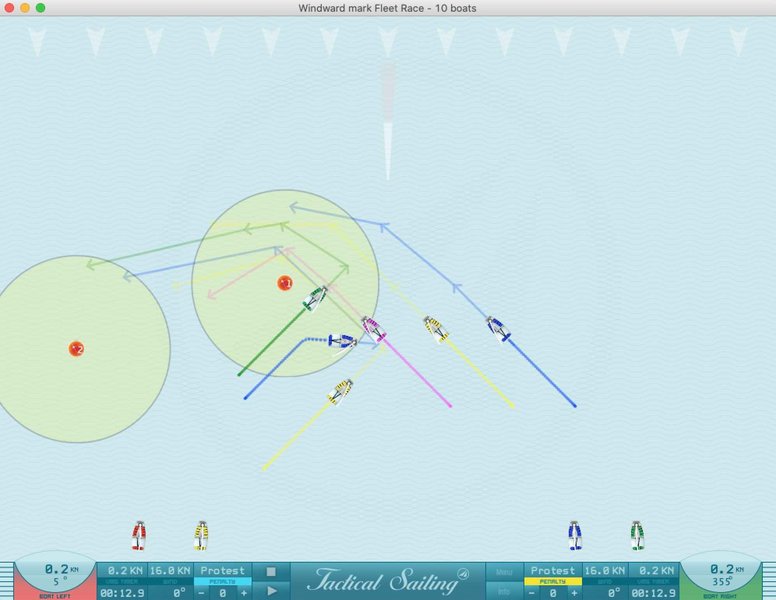The image size is (776, 600).
Task: Click the right wind angle 0° value
Action: point(614,593)
